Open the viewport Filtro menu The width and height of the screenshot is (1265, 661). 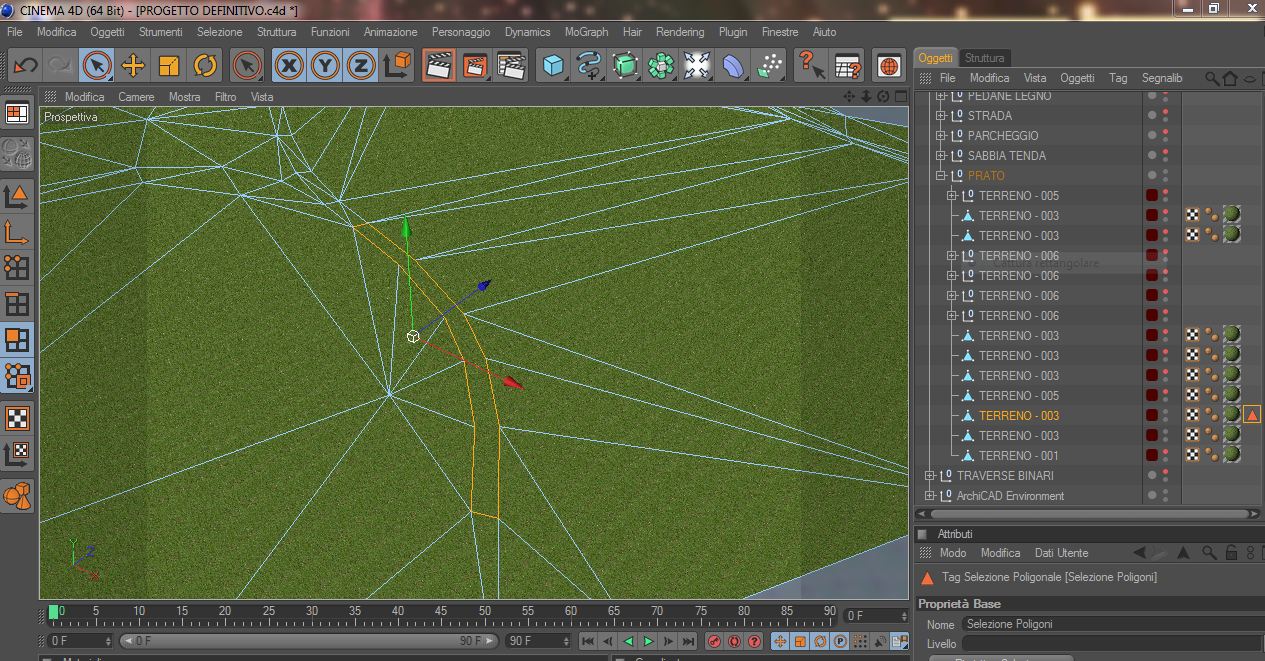click(225, 97)
